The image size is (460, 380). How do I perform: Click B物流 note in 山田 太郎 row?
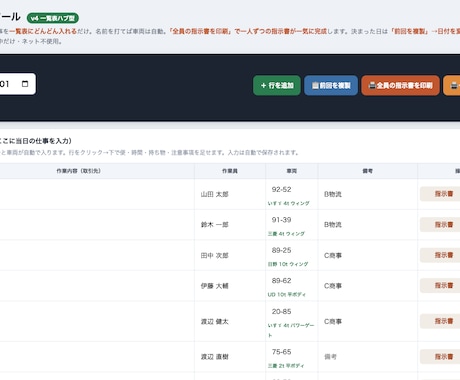coord(333,194)
